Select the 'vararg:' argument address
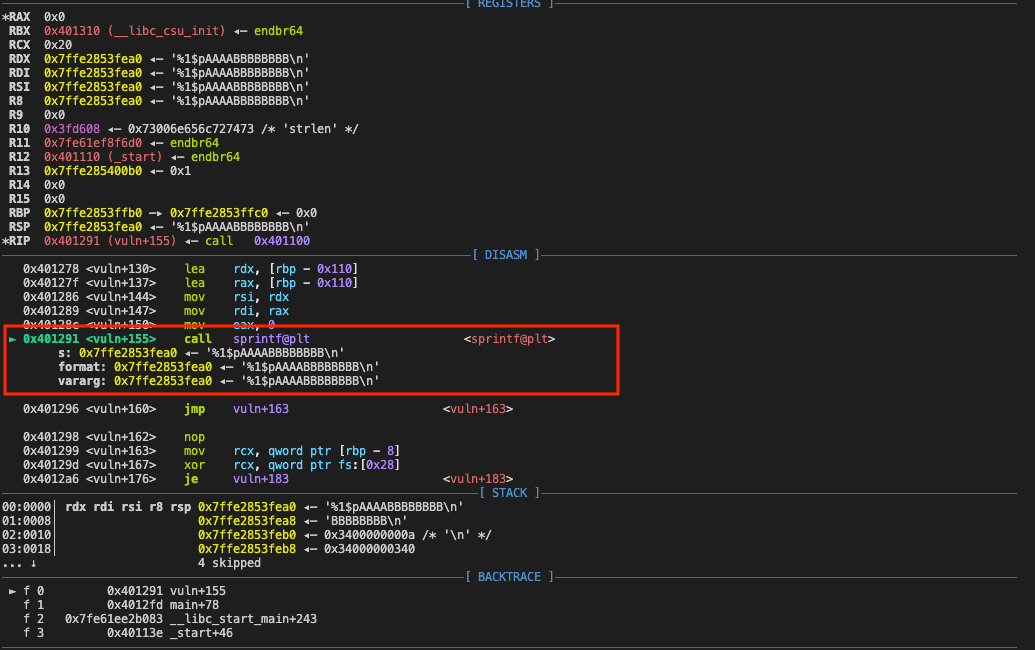1035x650 pixels. 163,381
